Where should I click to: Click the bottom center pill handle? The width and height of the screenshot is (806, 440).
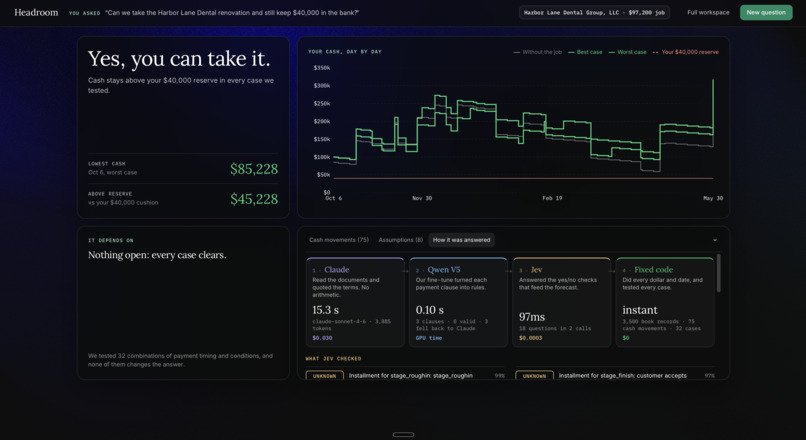coord(403,434)
